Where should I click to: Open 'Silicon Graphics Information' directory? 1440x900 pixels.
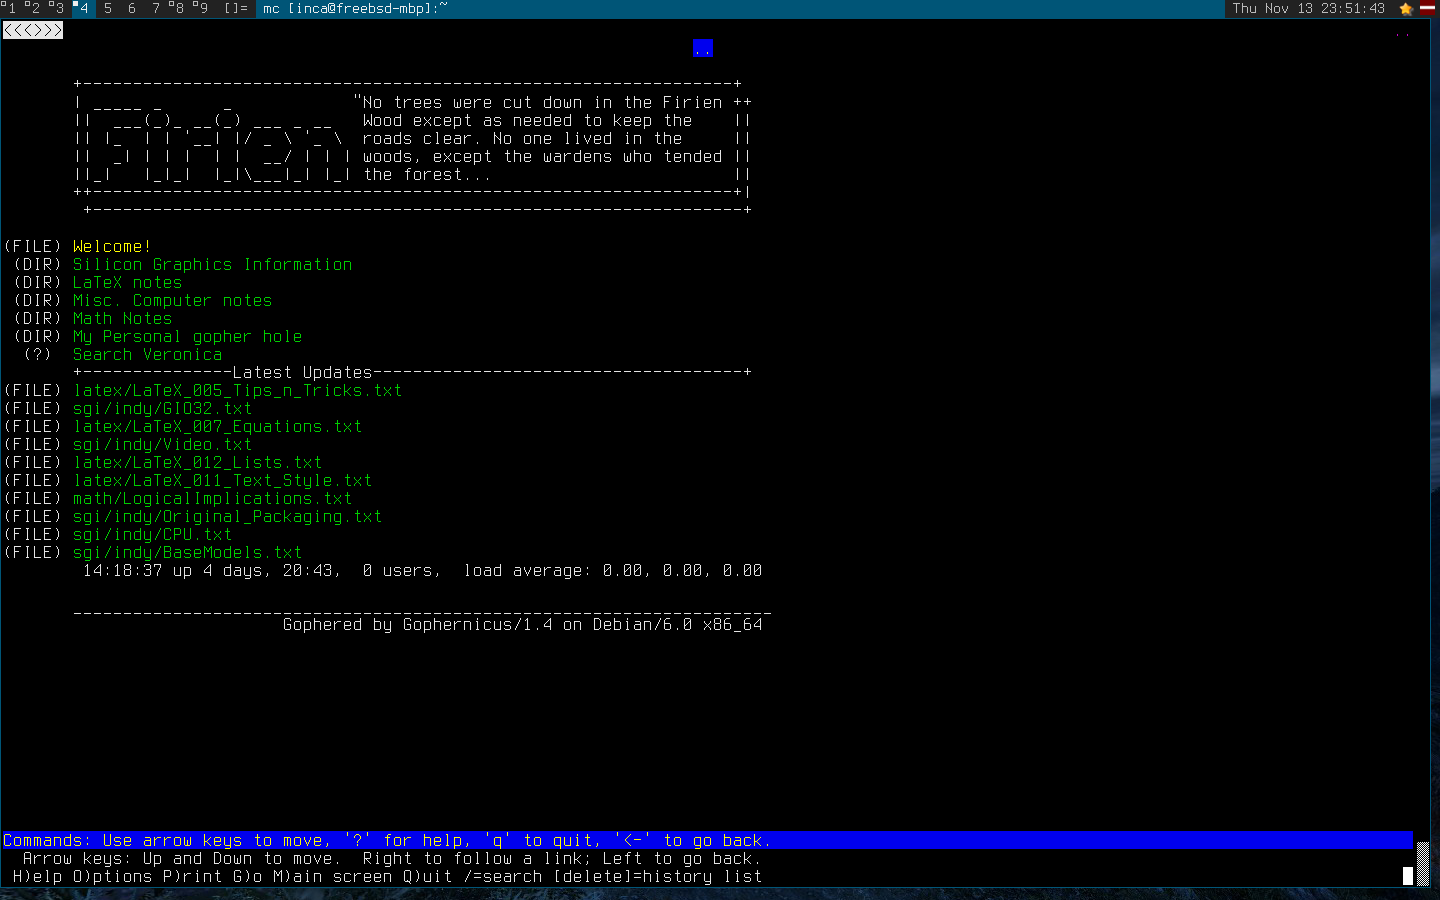click(212, 264)
